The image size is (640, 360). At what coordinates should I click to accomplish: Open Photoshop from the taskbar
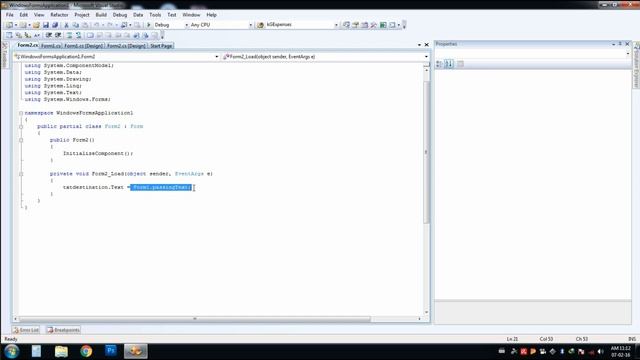111,351
